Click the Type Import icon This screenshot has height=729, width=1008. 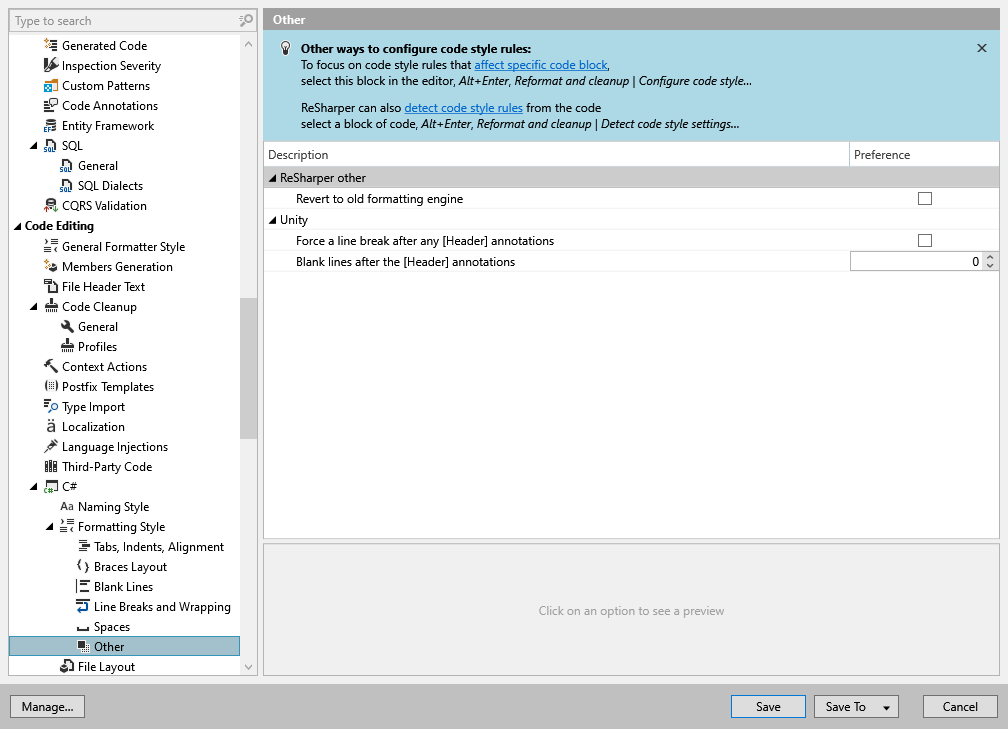click(x=51, y=406)
